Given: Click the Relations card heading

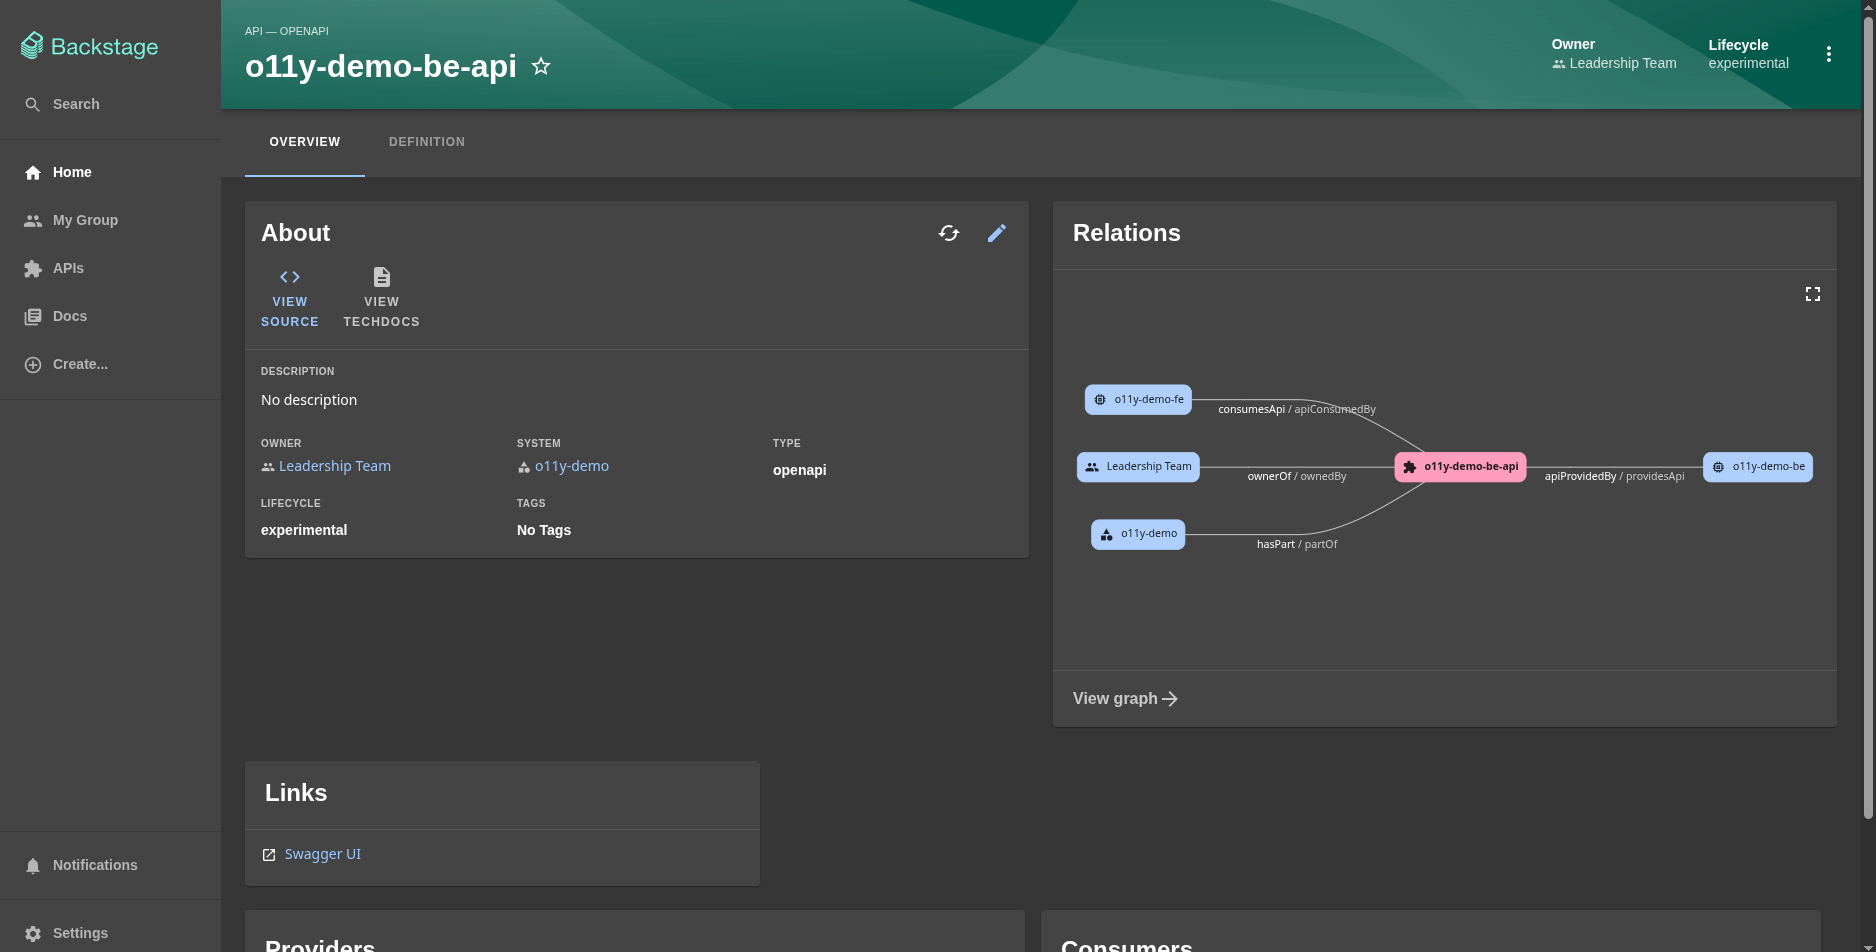Looking at the screenshot, I should (x=1127, y=233).
